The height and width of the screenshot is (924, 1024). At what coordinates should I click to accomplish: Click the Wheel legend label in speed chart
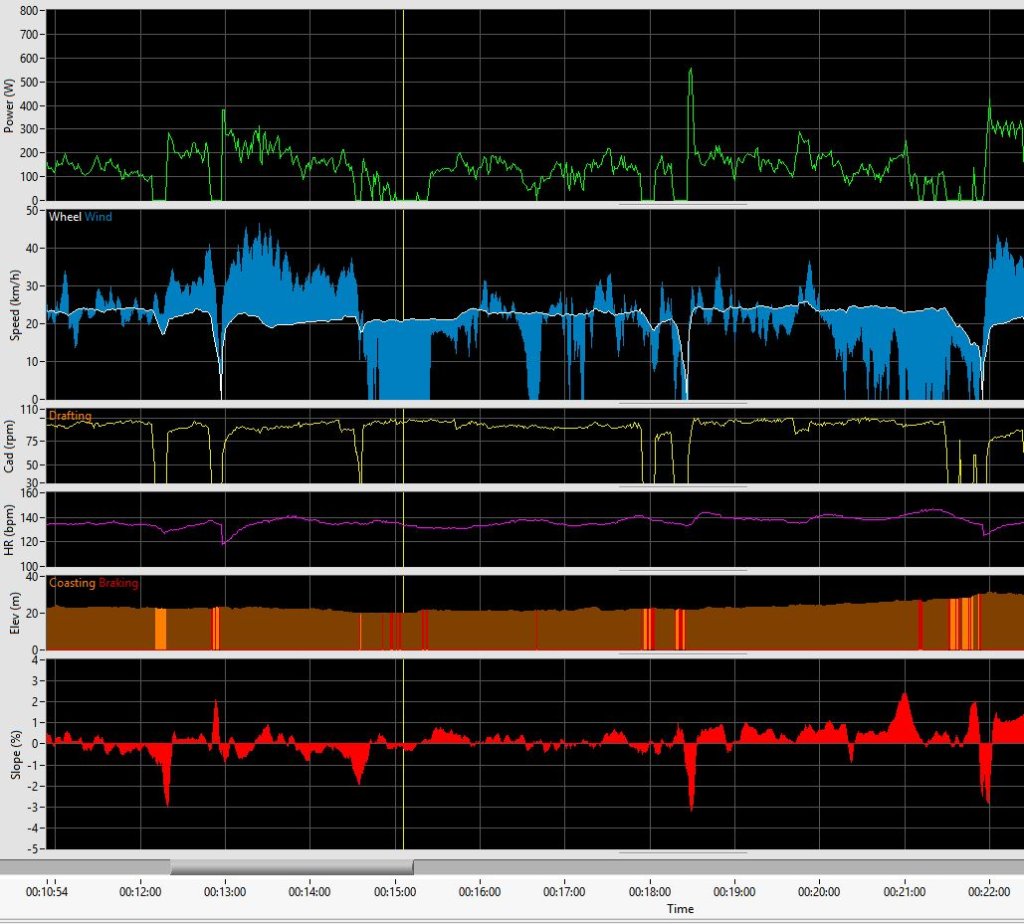click(x=64, y=215)
